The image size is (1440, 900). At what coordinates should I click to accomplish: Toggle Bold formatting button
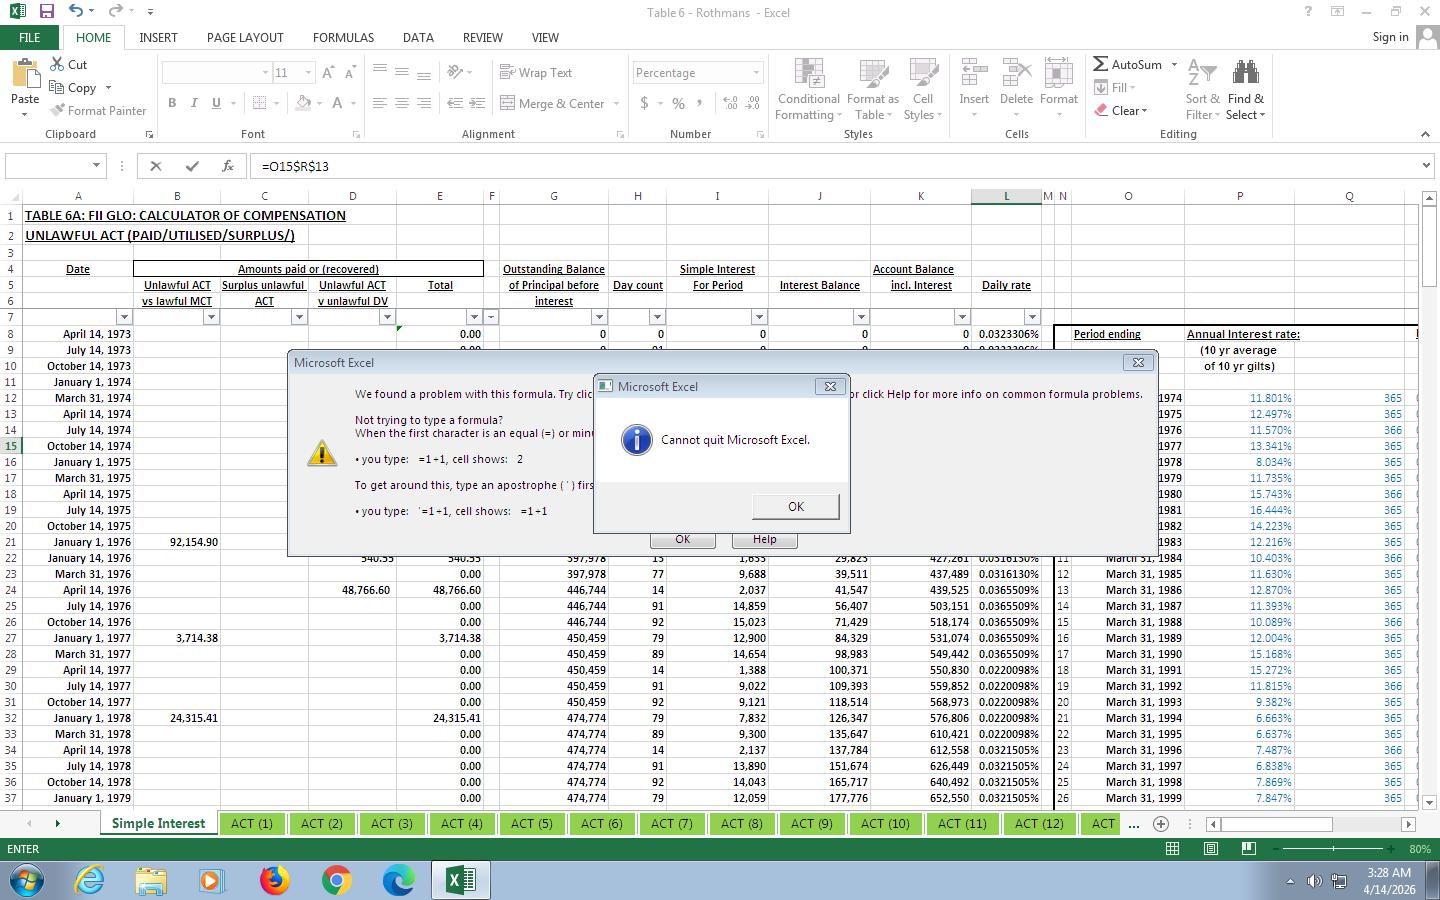tap(172, 103)
